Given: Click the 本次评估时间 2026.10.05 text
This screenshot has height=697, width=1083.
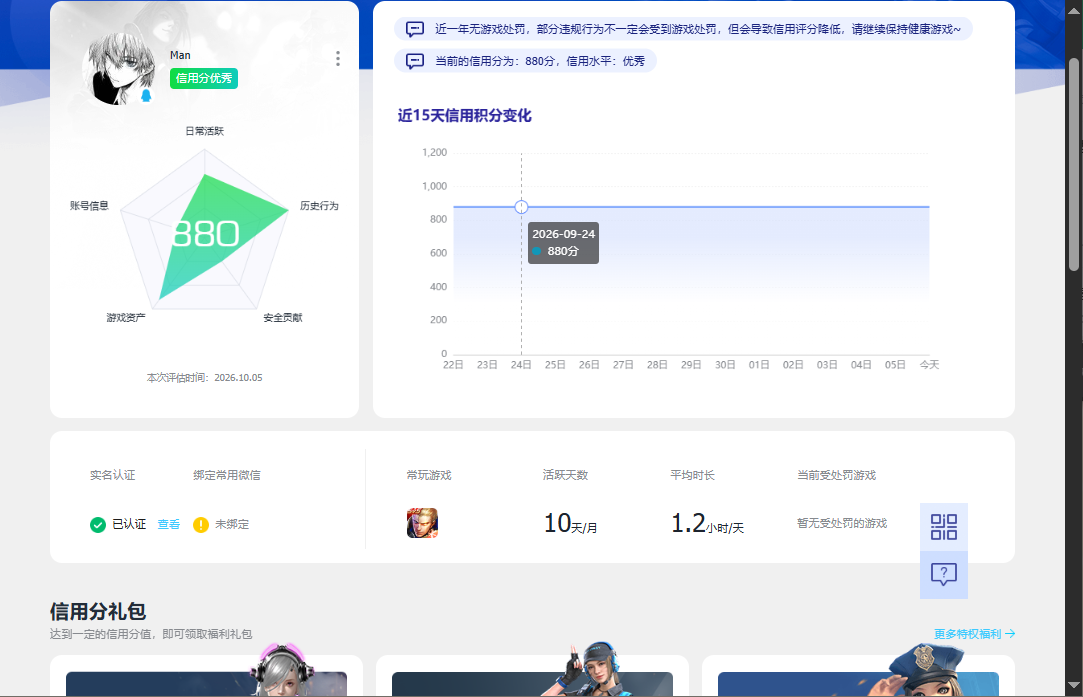Looking at the screenshot, I should coord(204,378).
